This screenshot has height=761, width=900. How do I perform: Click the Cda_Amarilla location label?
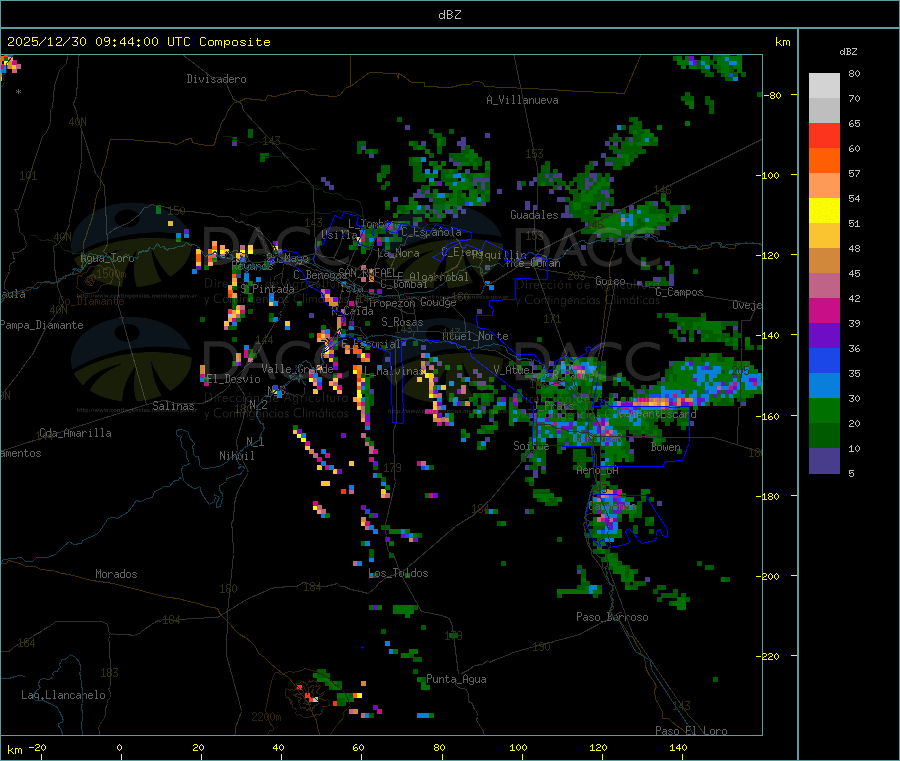pos(75,433)
